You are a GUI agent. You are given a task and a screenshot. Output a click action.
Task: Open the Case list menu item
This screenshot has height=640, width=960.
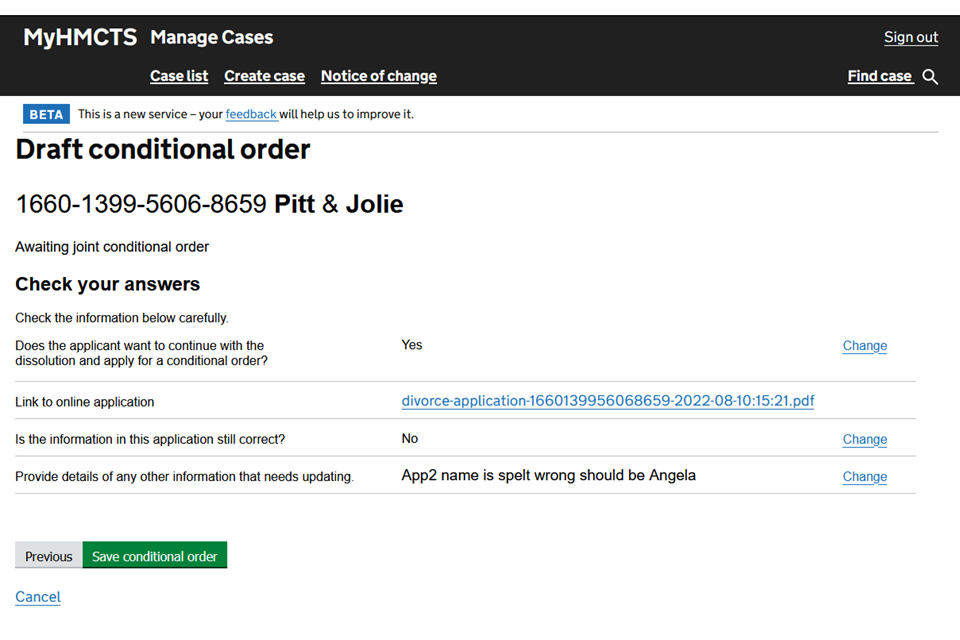pyautogui.click(x=179, y=76)
